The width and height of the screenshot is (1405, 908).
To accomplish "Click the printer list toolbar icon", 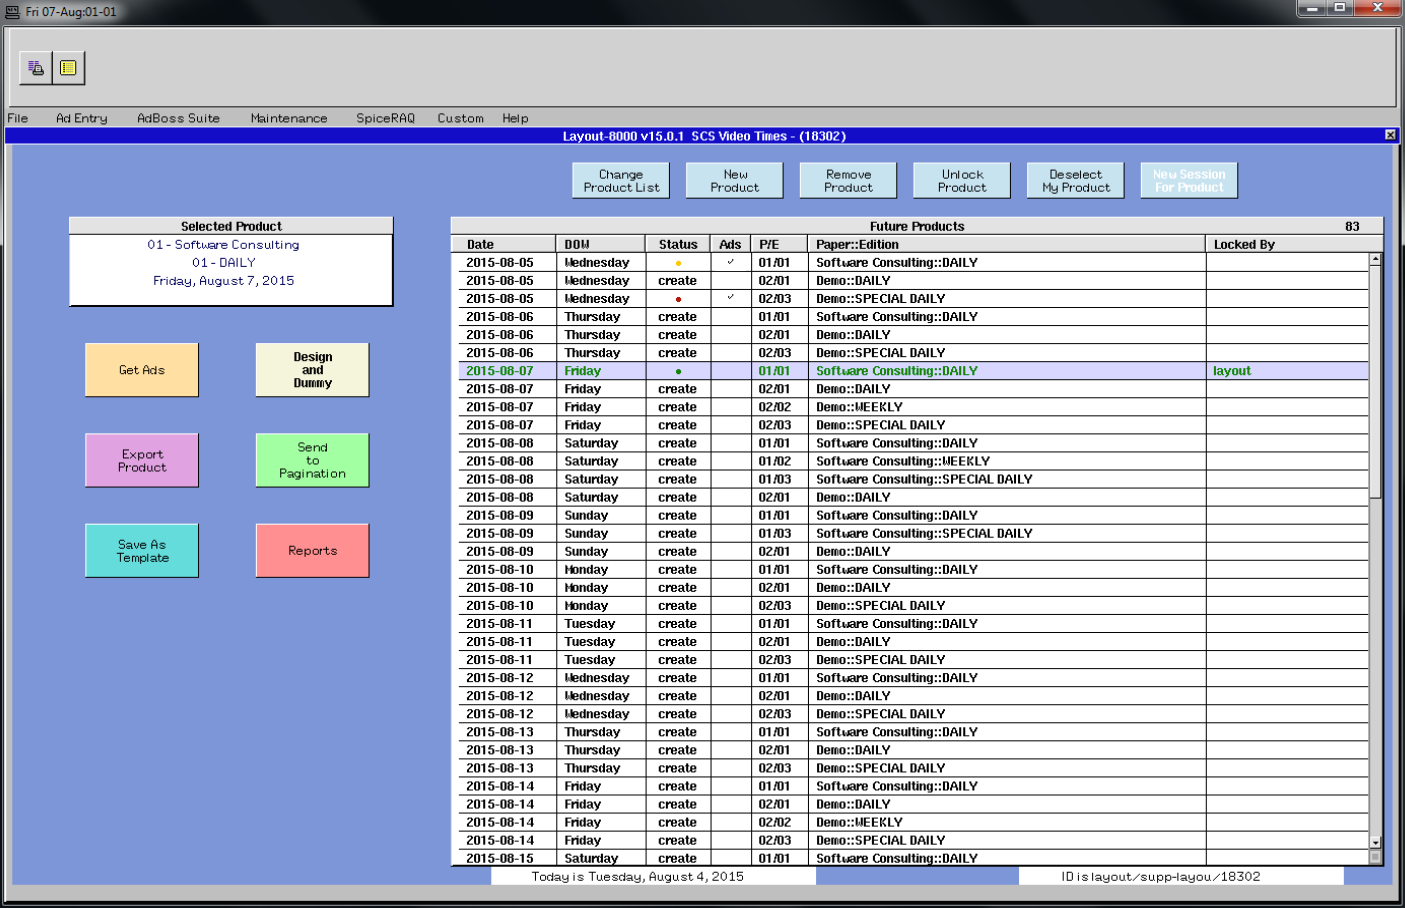I will click(35, 68).
